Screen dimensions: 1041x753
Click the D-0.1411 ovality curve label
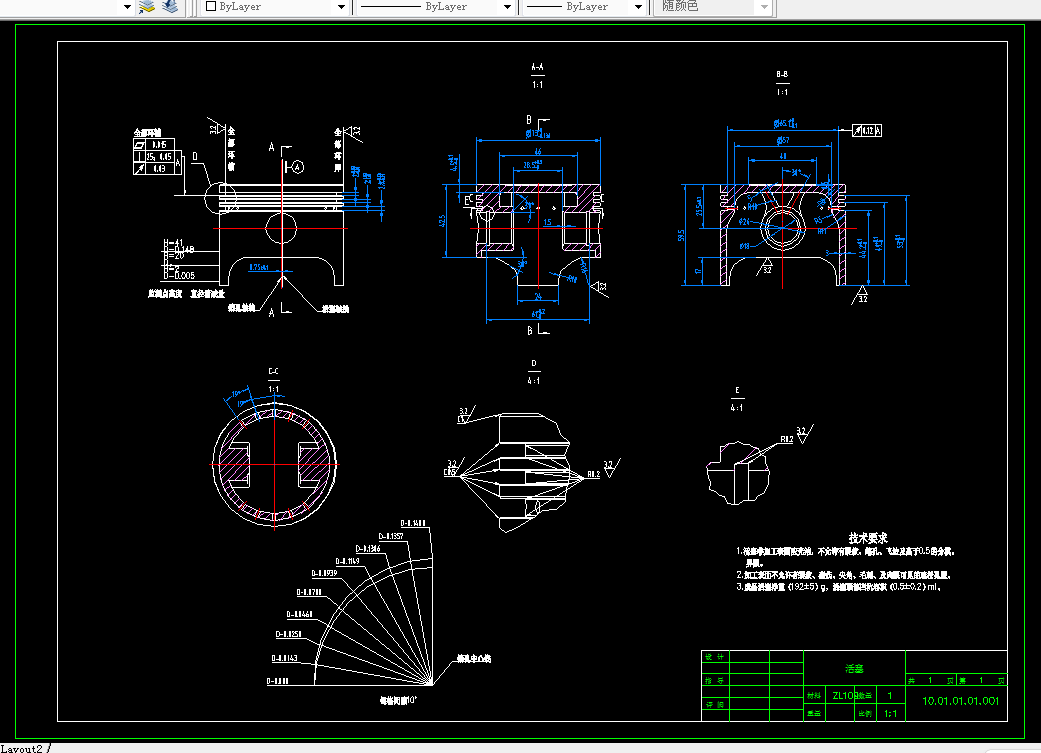(x=413, y=524)
